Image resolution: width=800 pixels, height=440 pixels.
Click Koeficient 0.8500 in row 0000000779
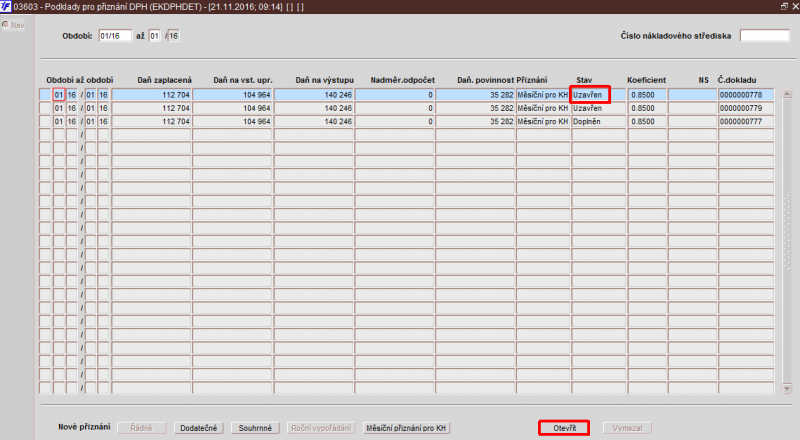click(647, 108)
